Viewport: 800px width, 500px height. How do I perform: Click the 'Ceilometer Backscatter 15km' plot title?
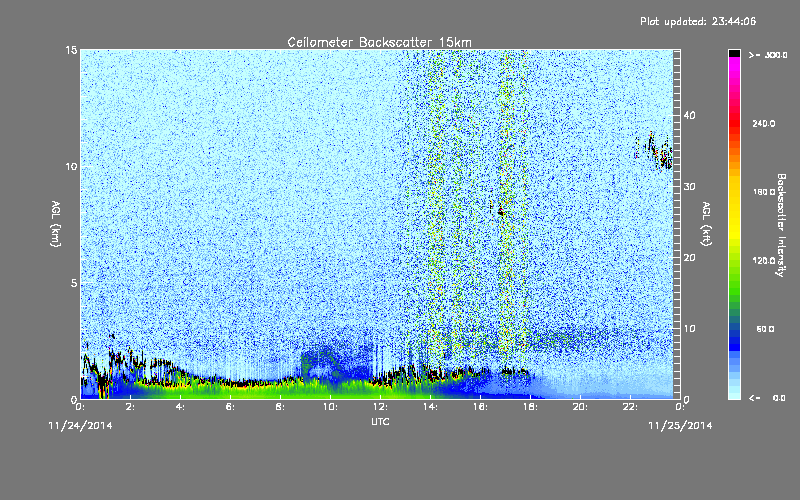click(380, 42)
